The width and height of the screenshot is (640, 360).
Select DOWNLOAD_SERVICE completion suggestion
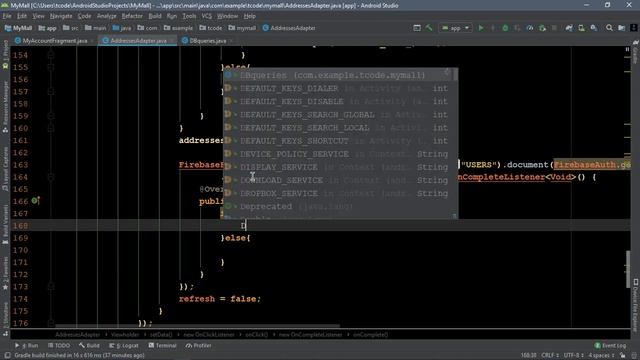point(338,180)
